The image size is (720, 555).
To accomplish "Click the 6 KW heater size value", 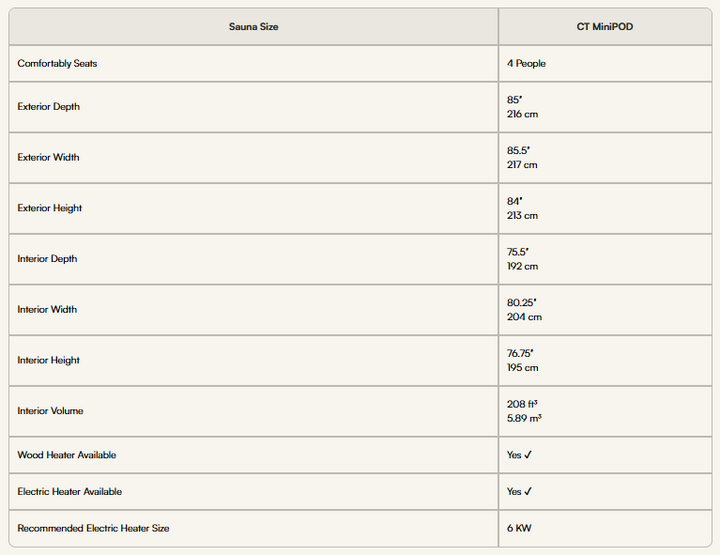I will pyautogui.click(x=519, y=528).
